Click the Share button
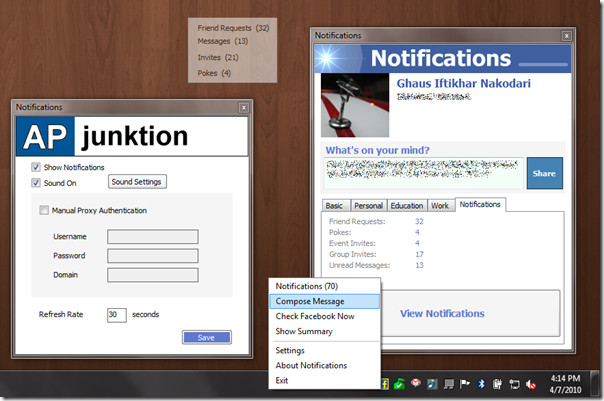604x401 pixels. (x=544, y=173)
